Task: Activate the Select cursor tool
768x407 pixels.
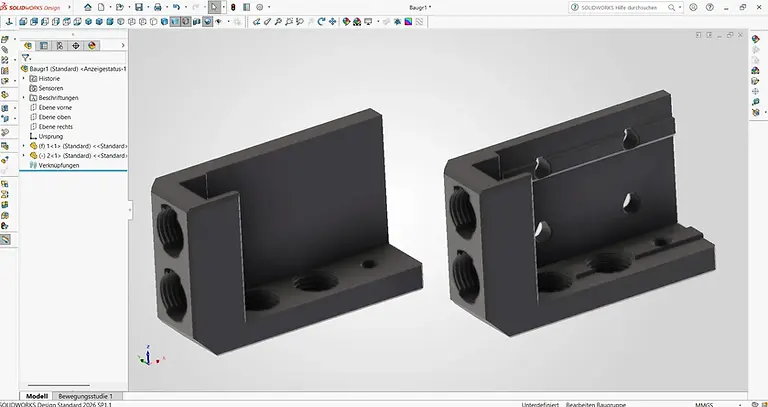Action: click(x=214, y=7)
